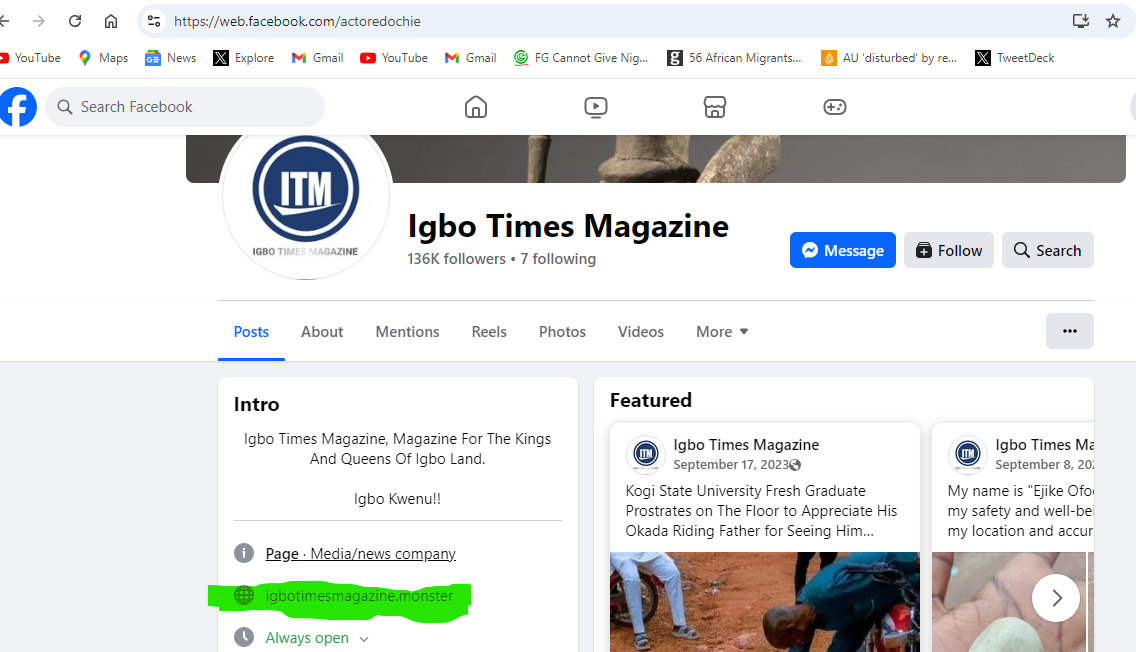Open Facebook Video (Watch) icon

[x=596, y=107]
